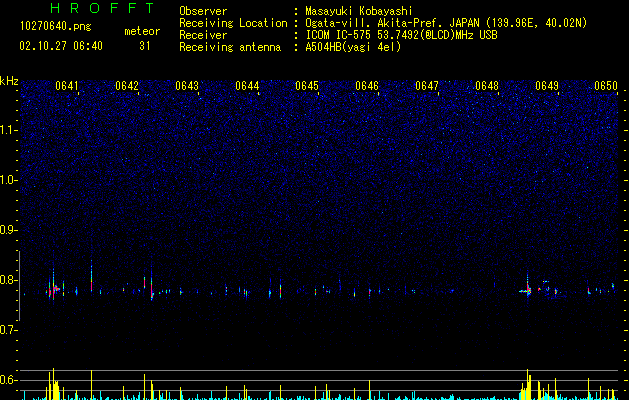Click the Receiving antenna label
629x400 pixels.
pyautogui.click(x=230, y=47)
